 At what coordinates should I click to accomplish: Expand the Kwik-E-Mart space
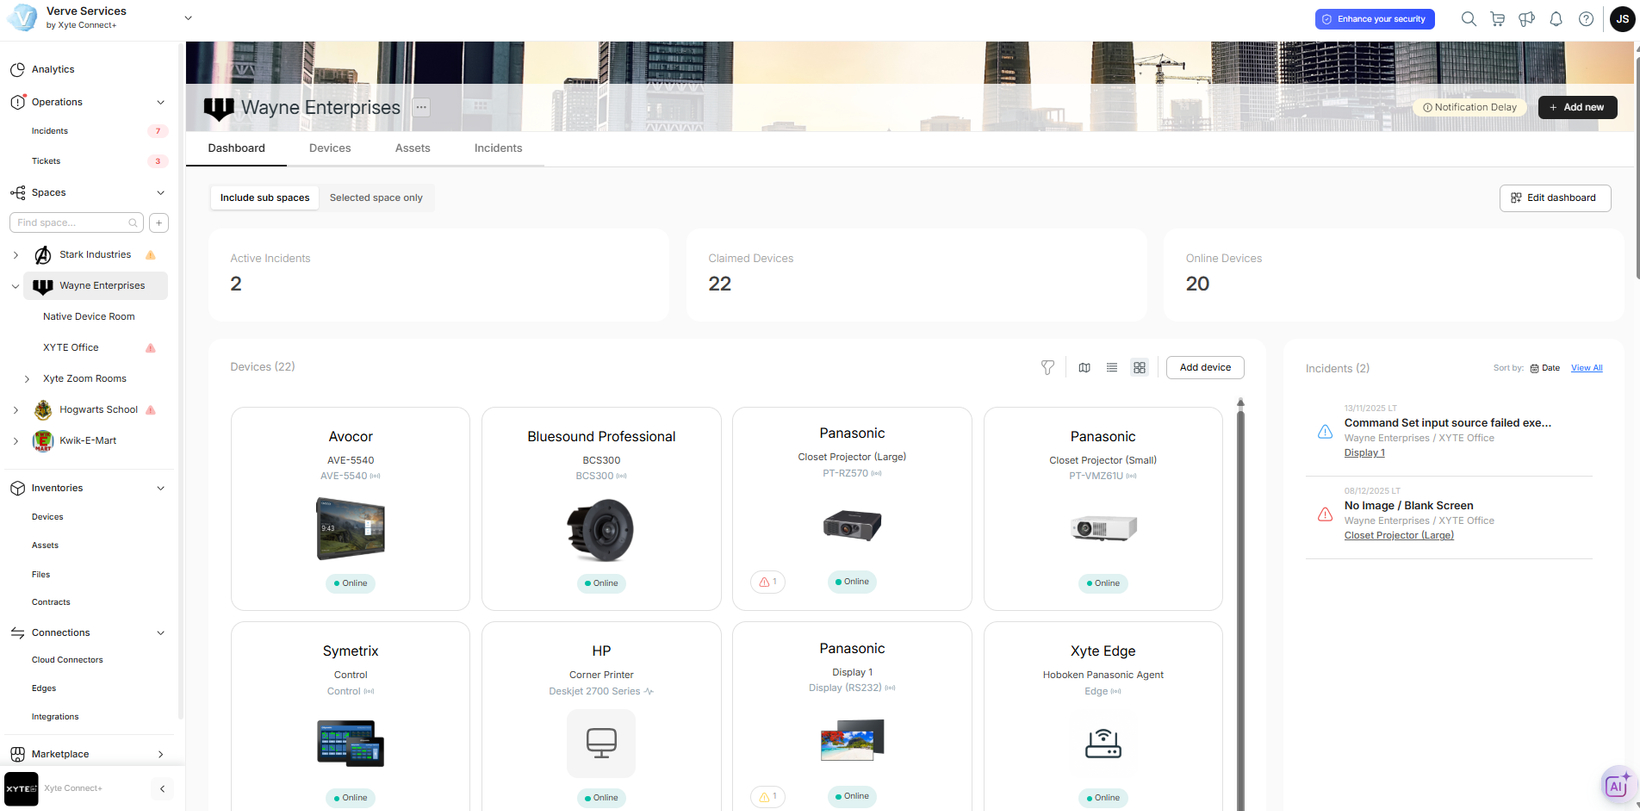coord(15,441)
